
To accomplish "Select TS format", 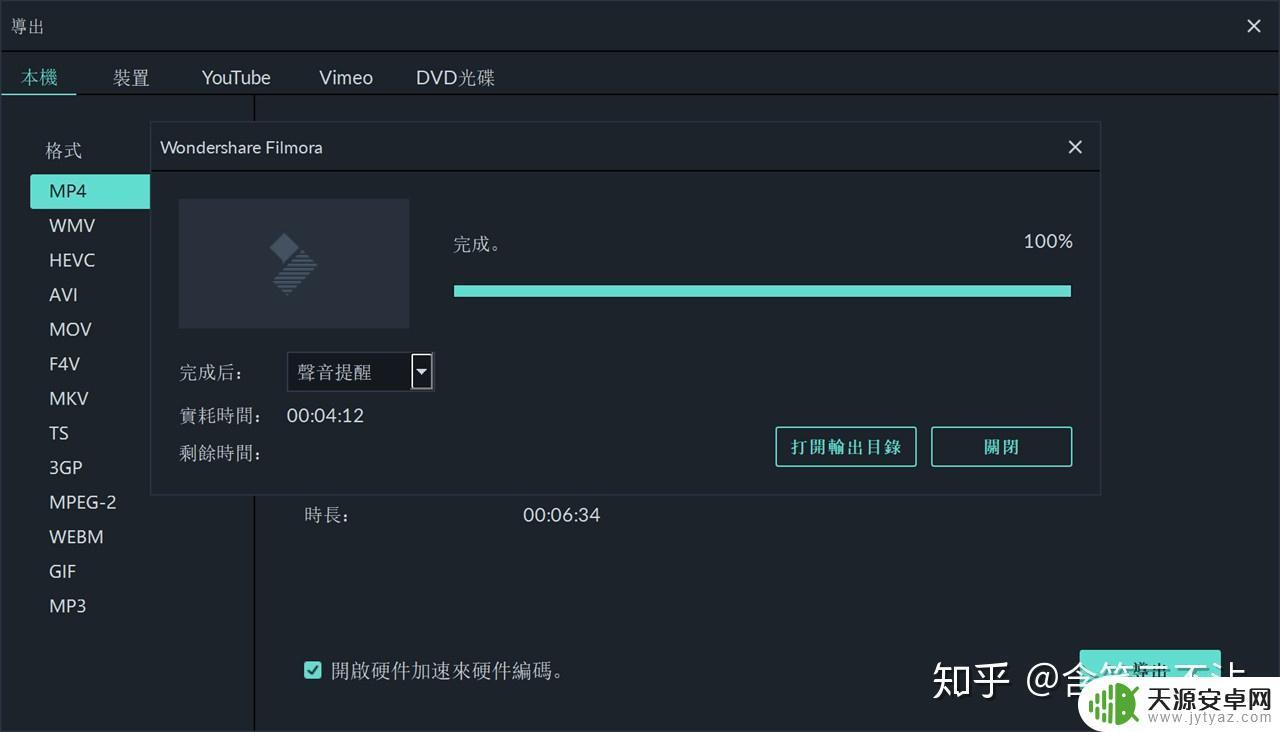I will click(x=59, y=433).
